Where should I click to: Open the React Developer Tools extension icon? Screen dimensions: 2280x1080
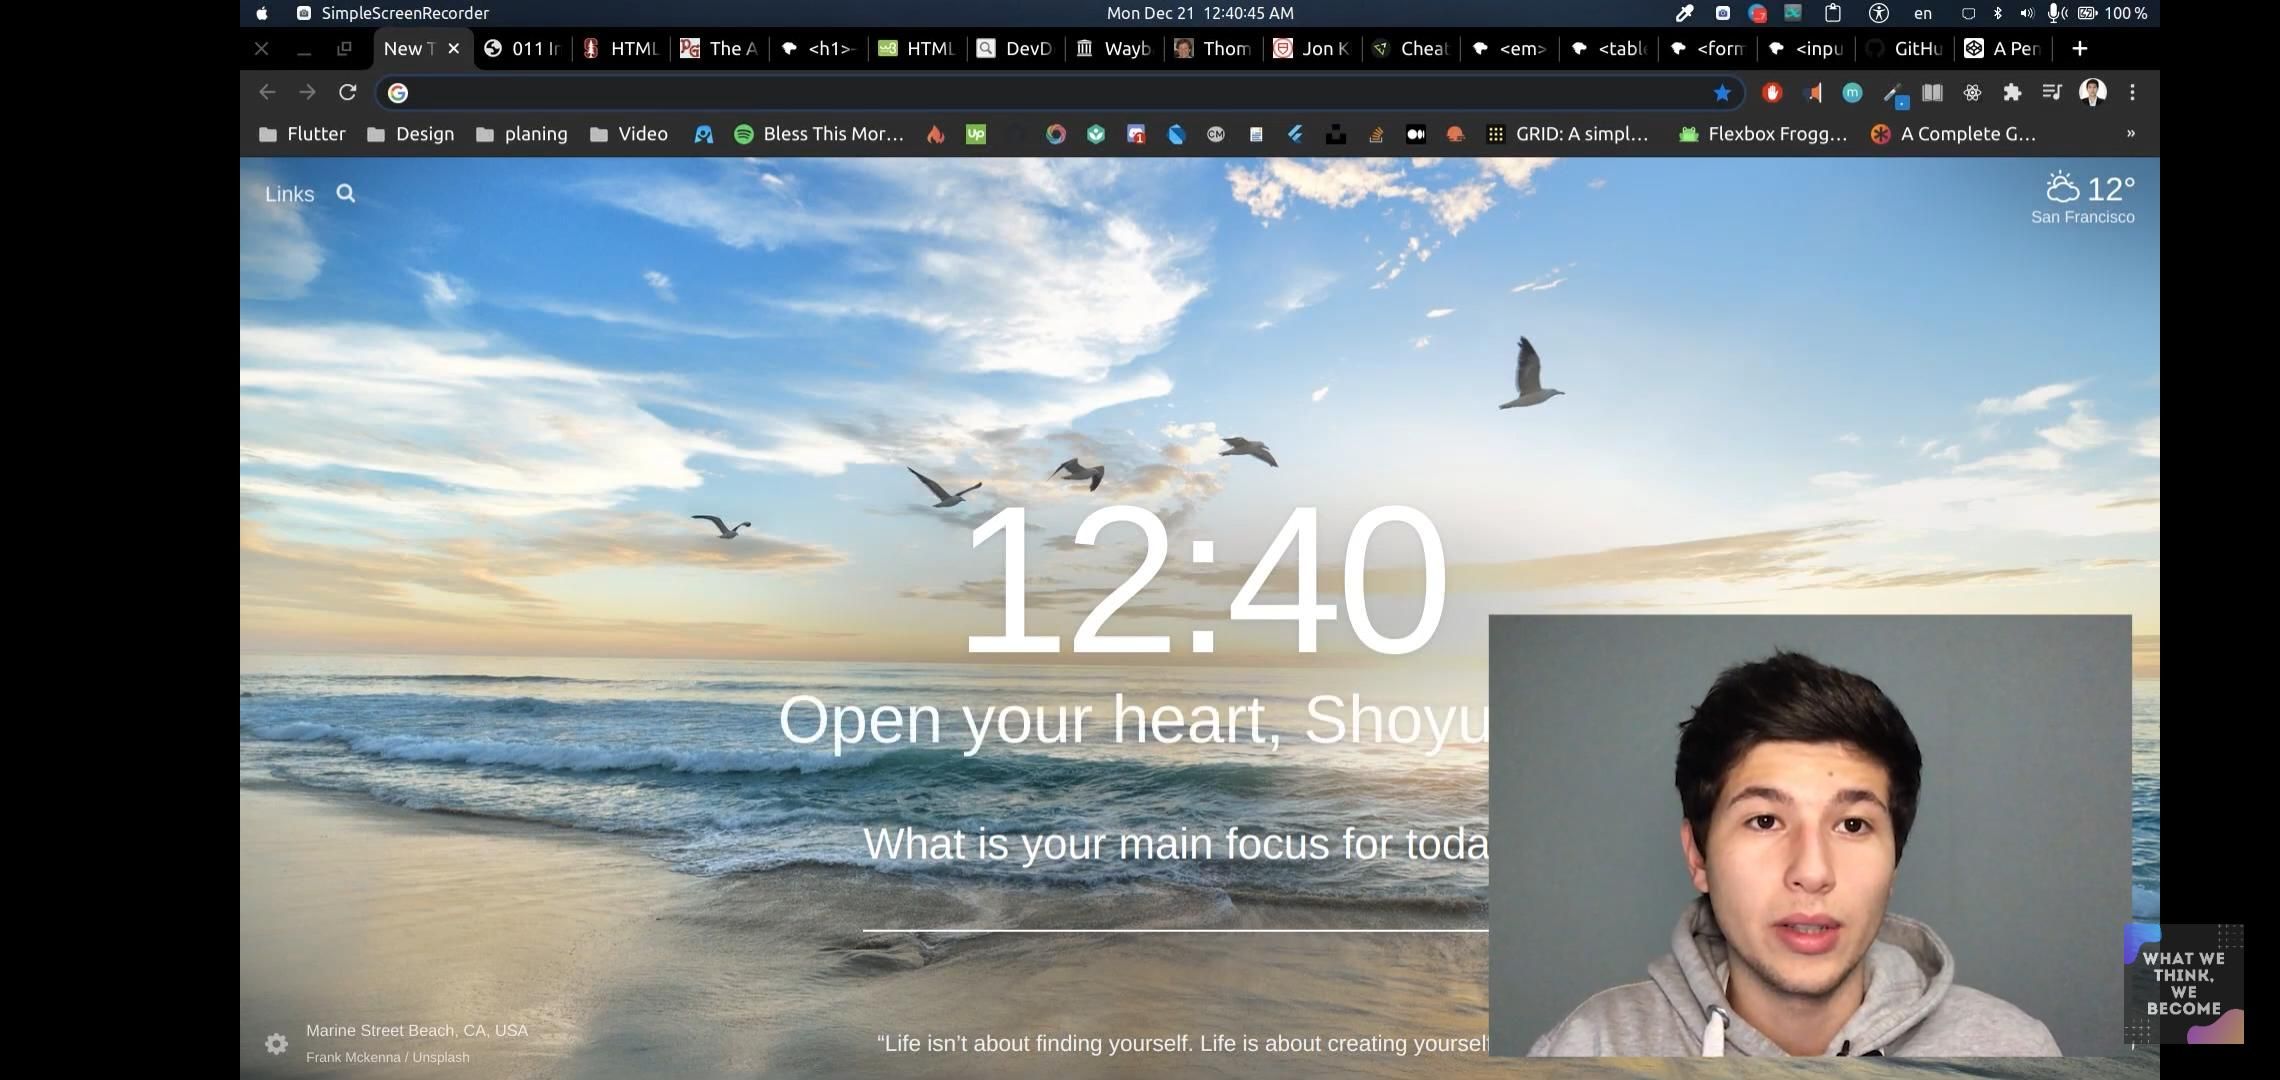(x=1972, y=92)
